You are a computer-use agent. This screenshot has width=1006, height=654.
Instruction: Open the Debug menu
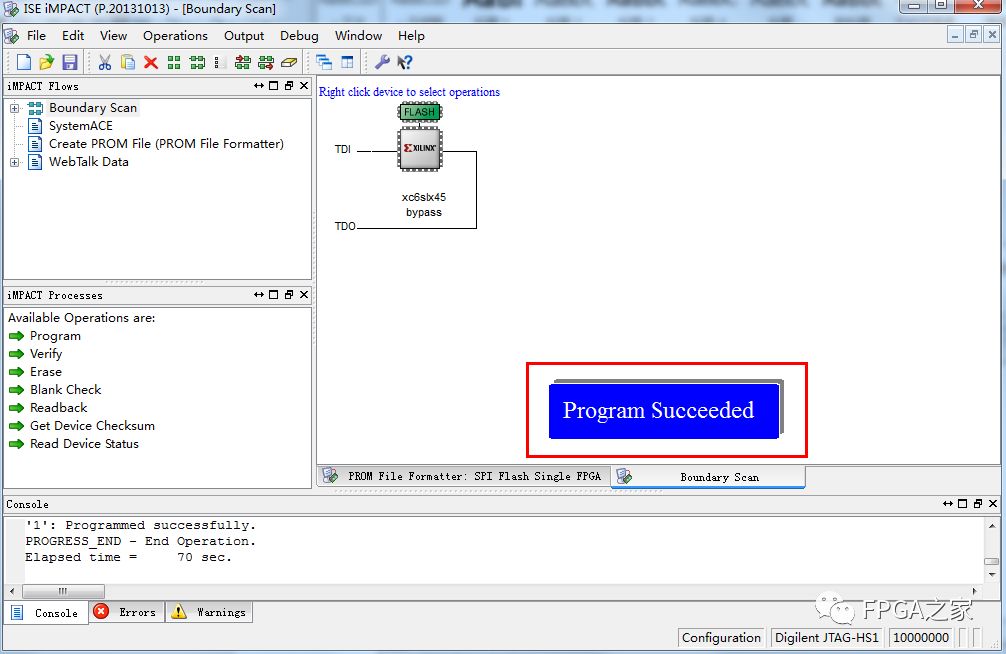(299, 36)
